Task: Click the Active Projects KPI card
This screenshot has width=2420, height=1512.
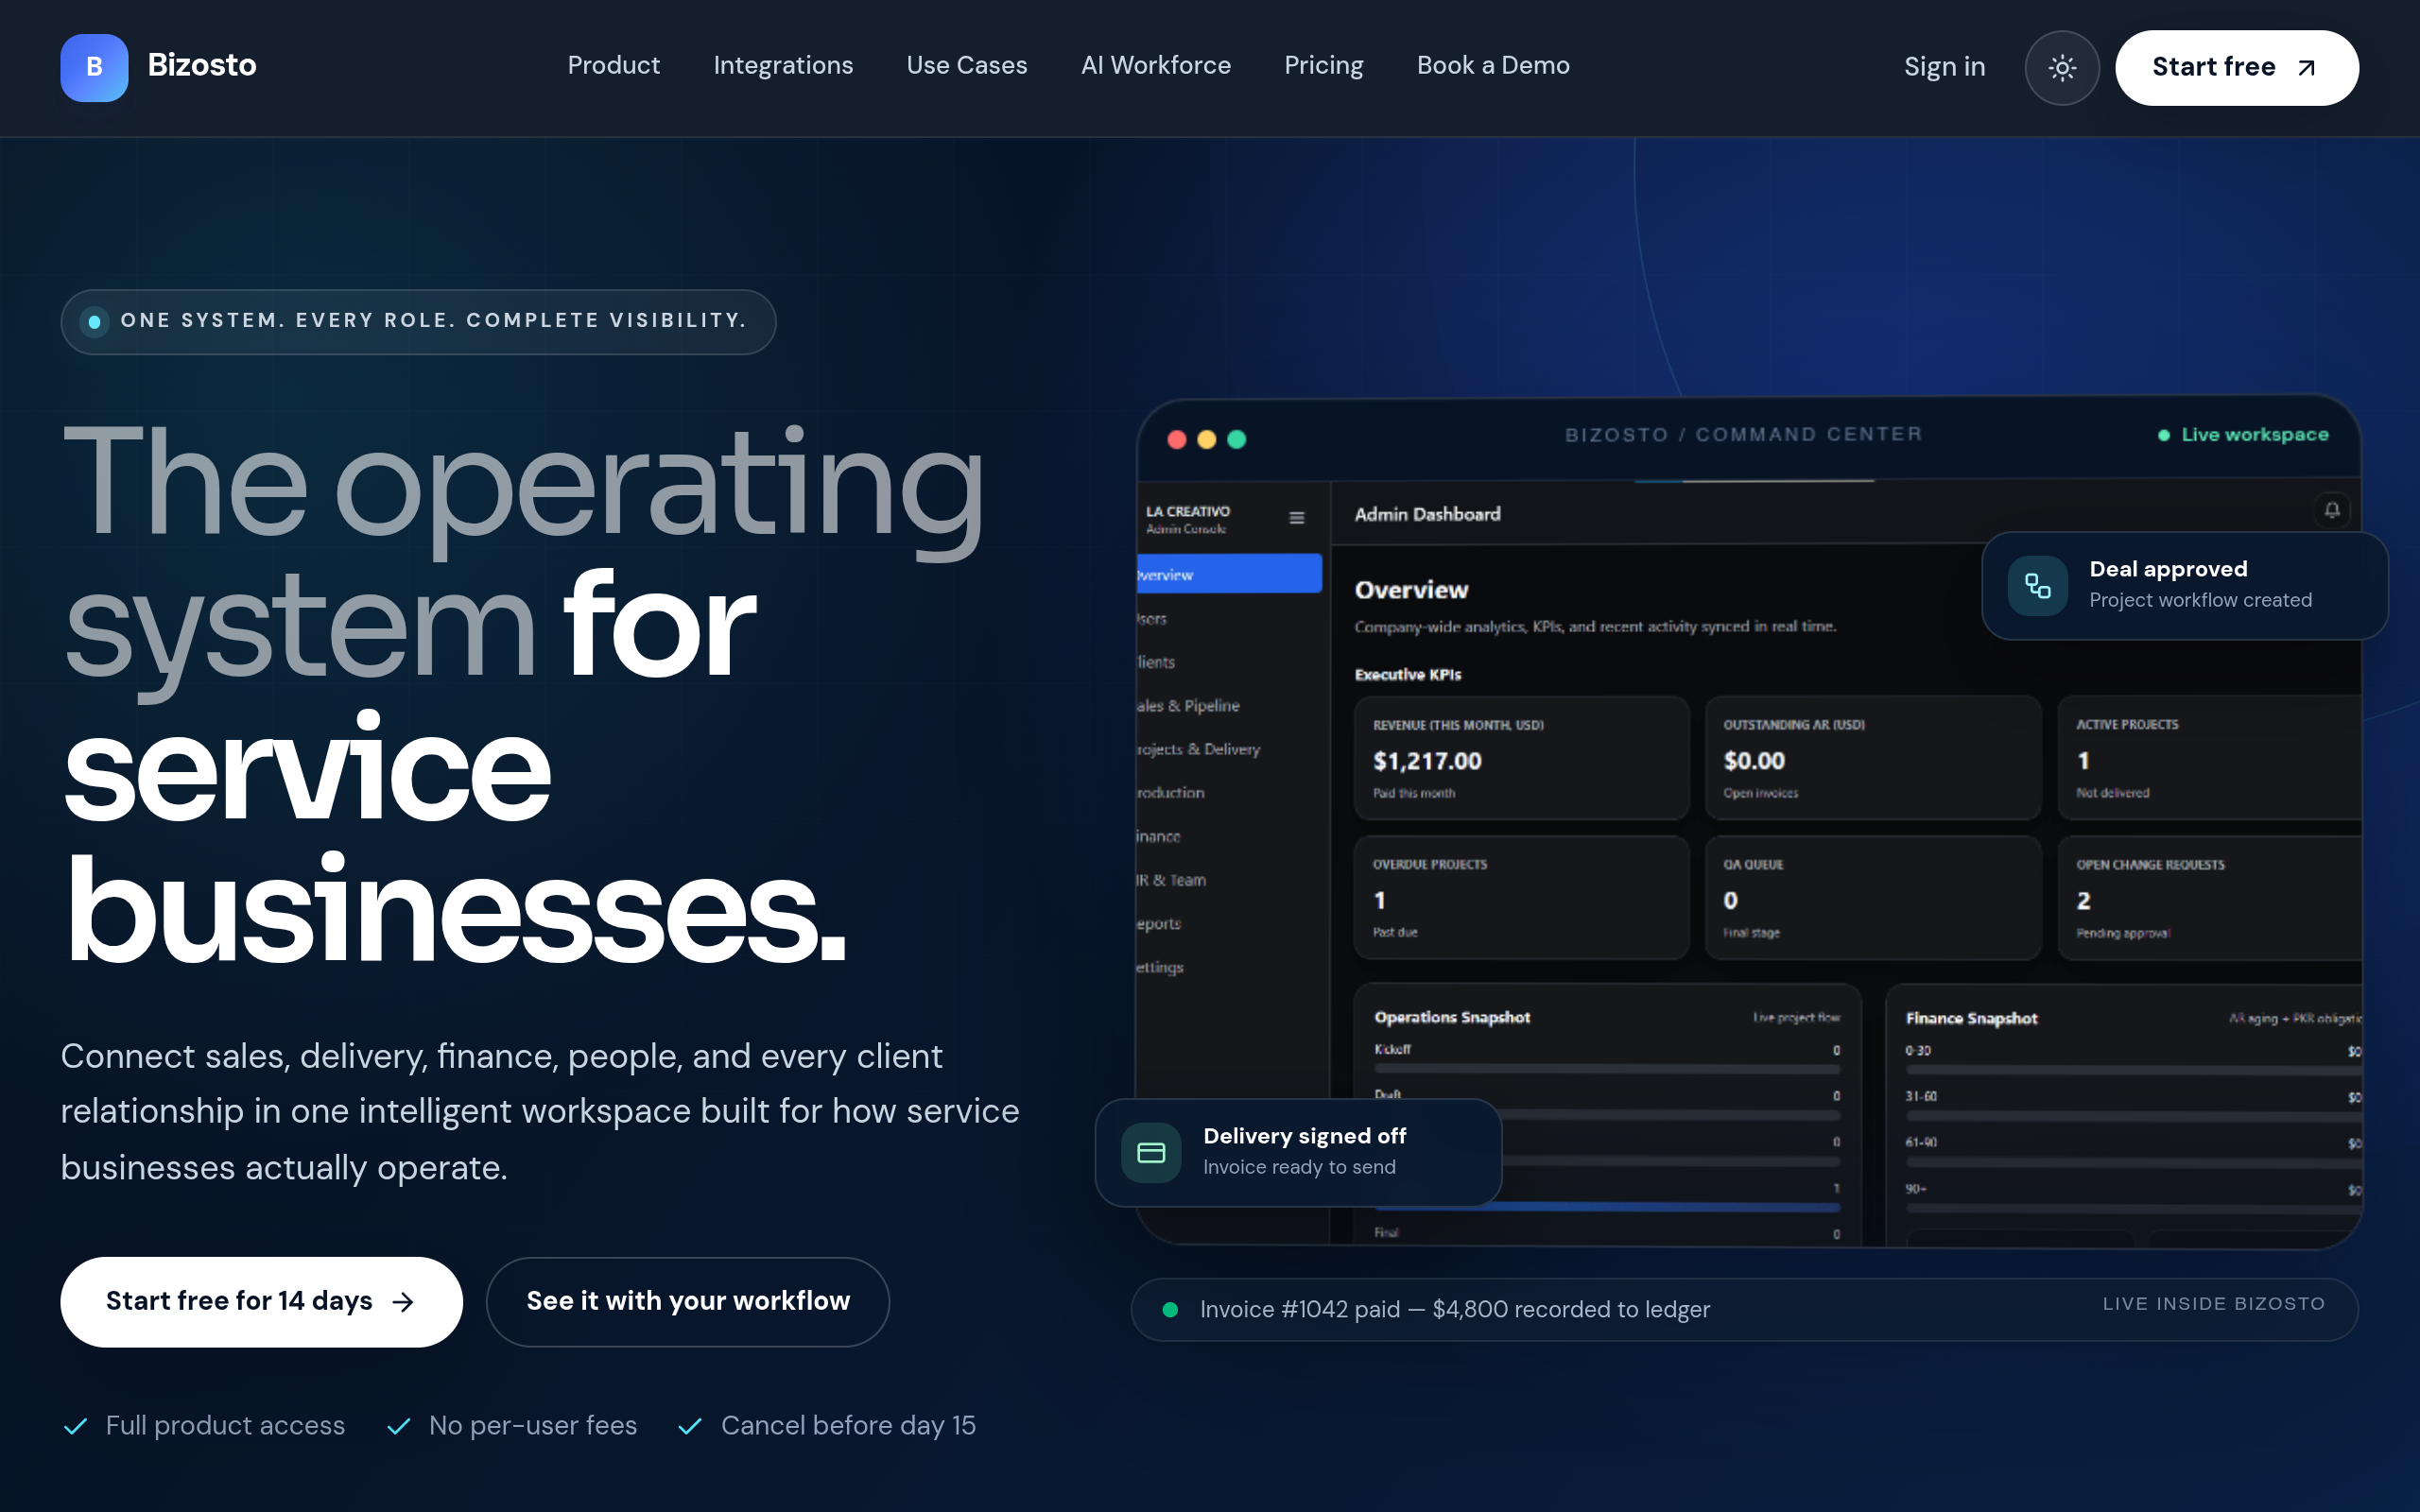Action: [2210, 758]
